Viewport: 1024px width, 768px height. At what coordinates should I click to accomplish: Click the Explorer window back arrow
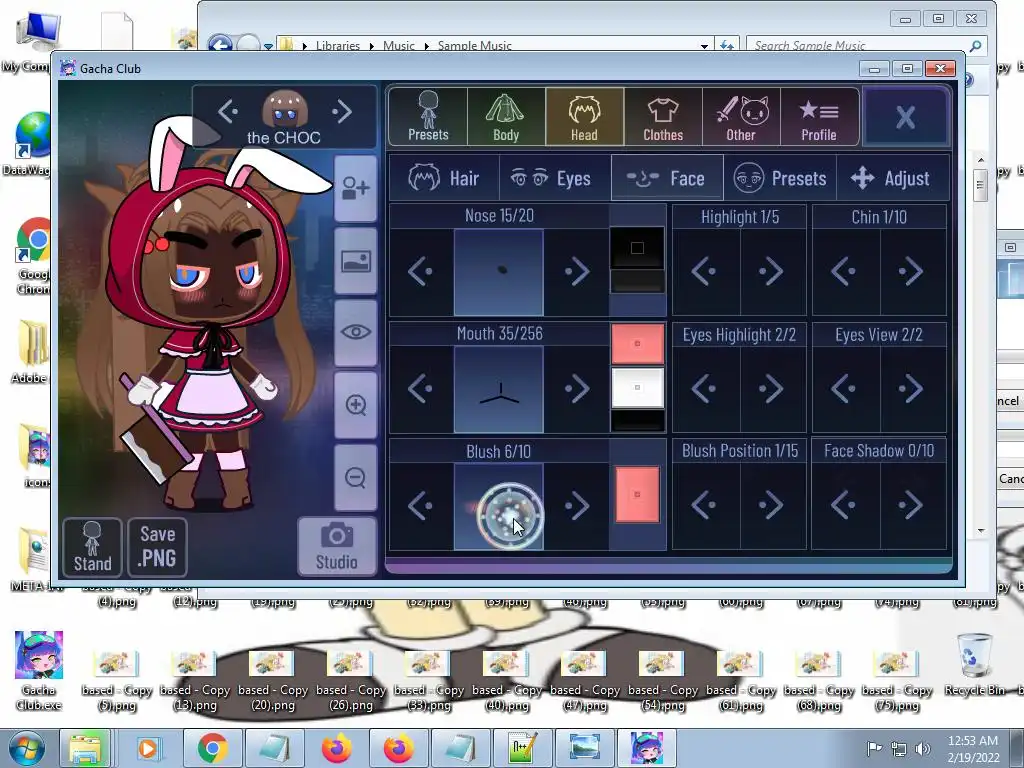(221, 45)
